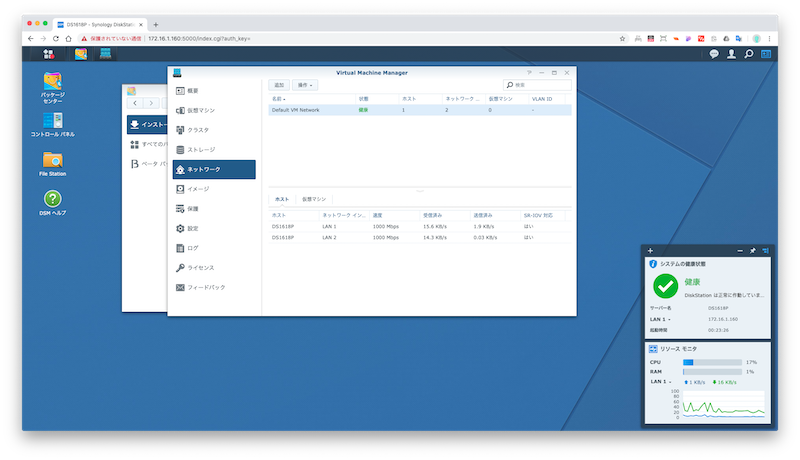Reload the browser page
800x460 pixels.
(56, 39)
